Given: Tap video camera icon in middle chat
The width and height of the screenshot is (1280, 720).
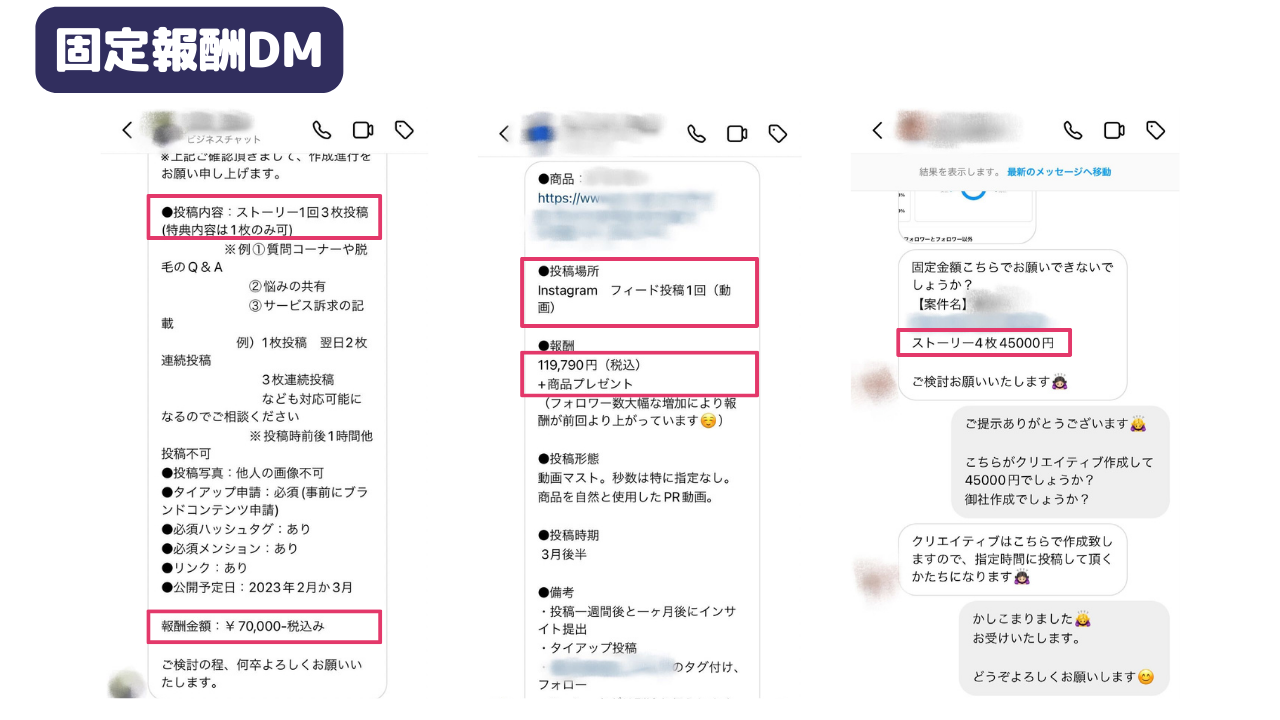Looking at the screenshot, I should point(737,134).
